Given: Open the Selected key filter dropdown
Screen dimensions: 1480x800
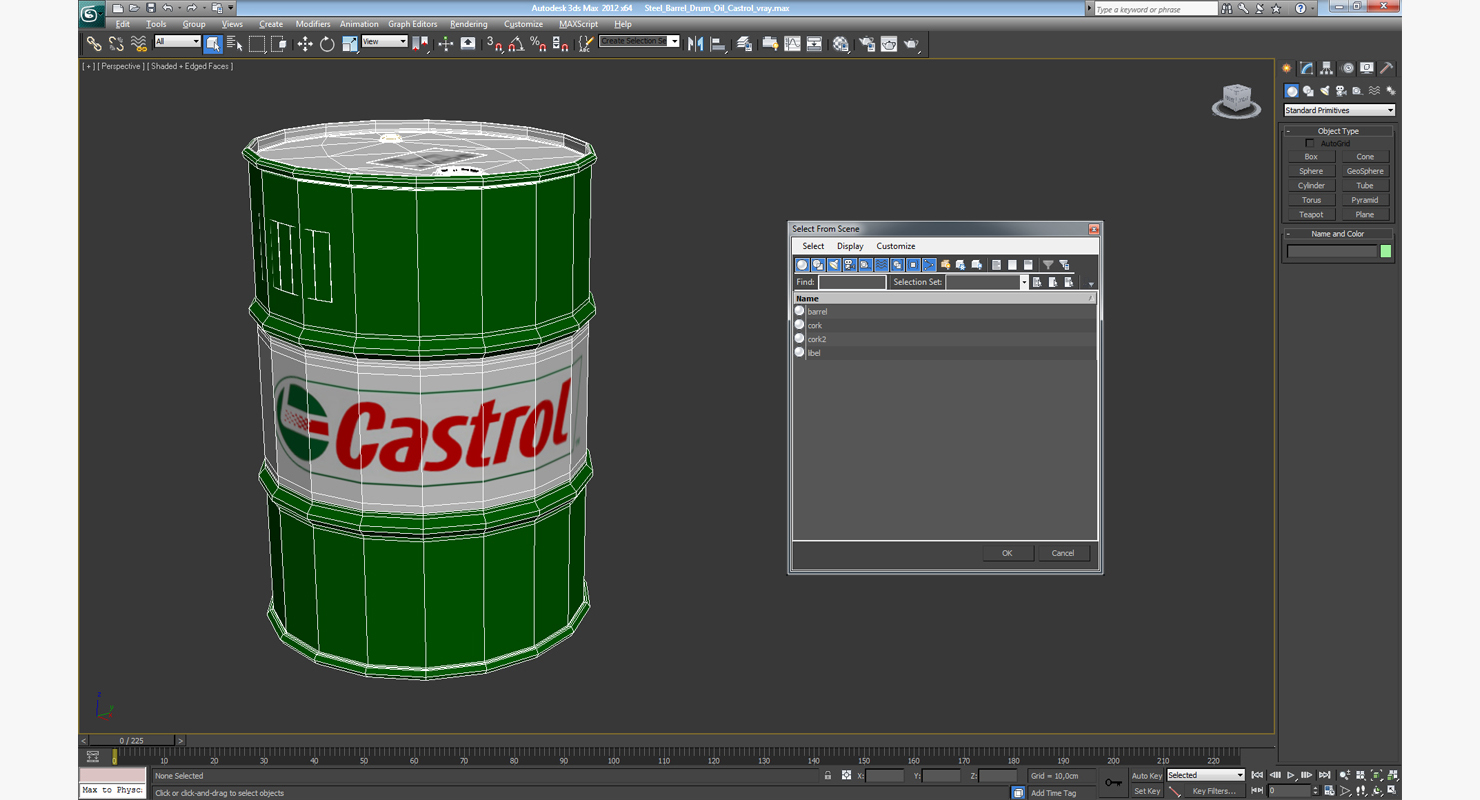Looking at the screenshot, I should (1205, 775).
